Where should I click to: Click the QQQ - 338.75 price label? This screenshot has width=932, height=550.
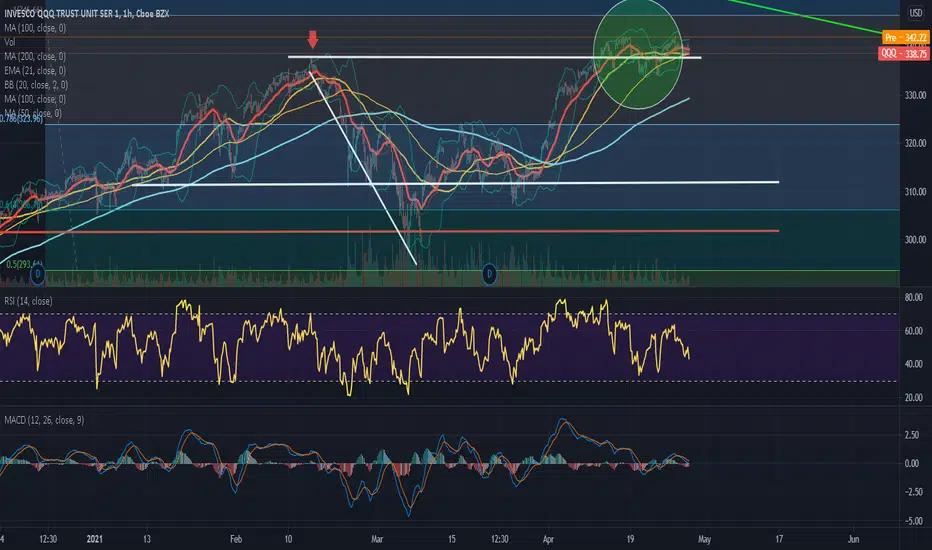point(903,54)
